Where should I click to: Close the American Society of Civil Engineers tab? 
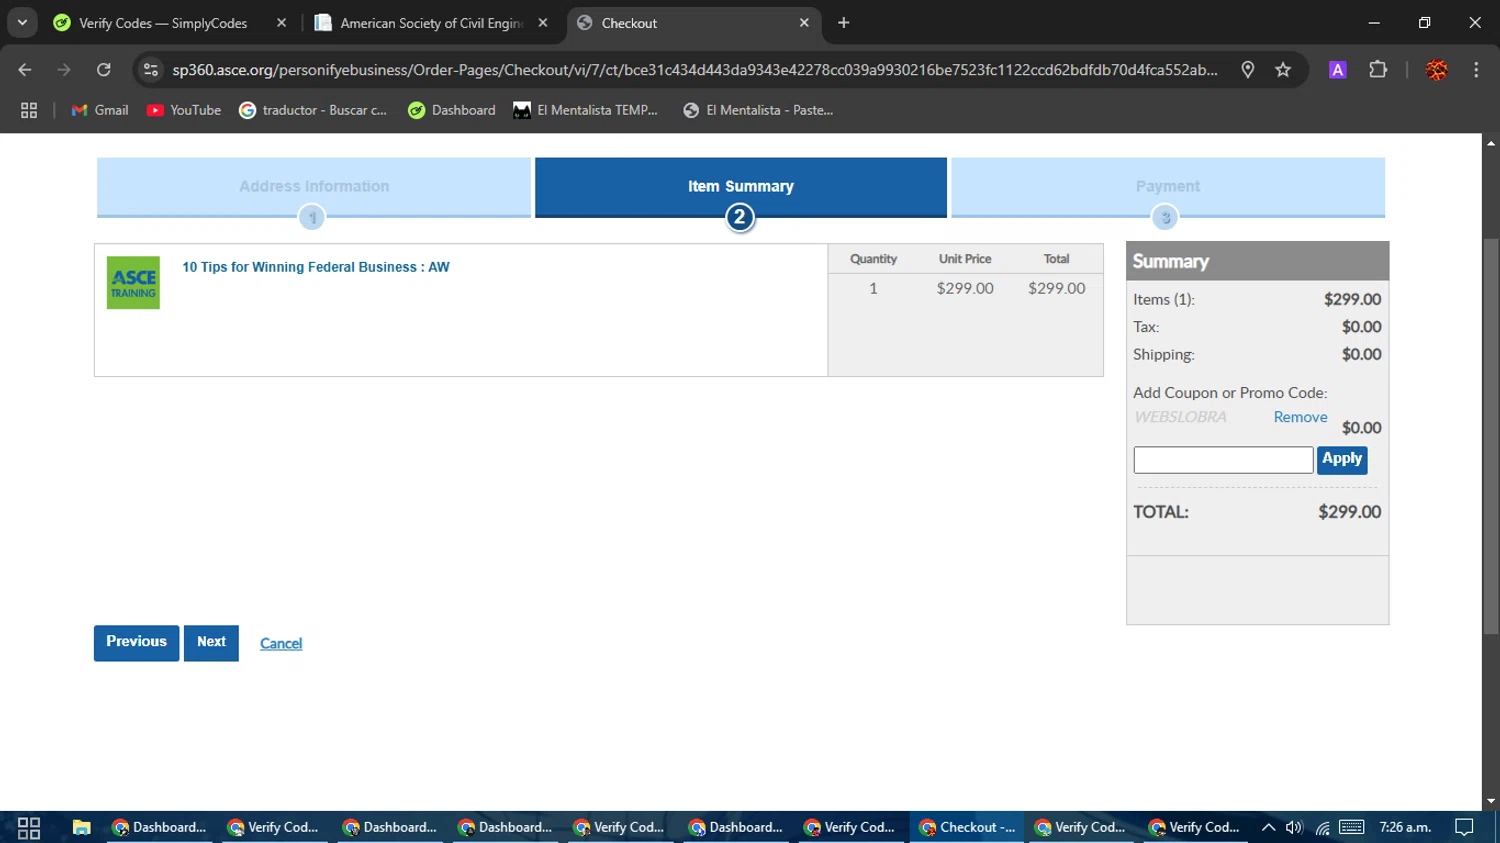point(543,23)
